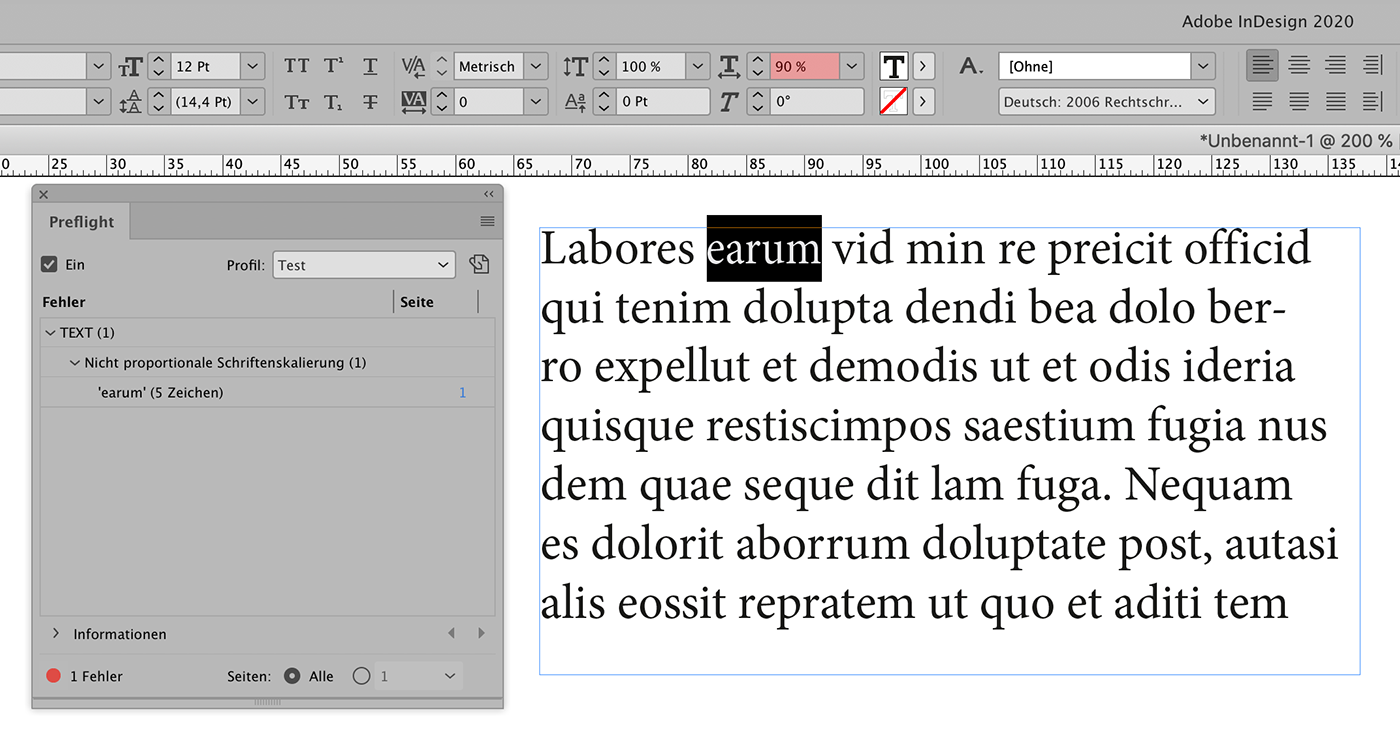
Task: Click the blue page 1 link
Action: (x=462, y=393)
